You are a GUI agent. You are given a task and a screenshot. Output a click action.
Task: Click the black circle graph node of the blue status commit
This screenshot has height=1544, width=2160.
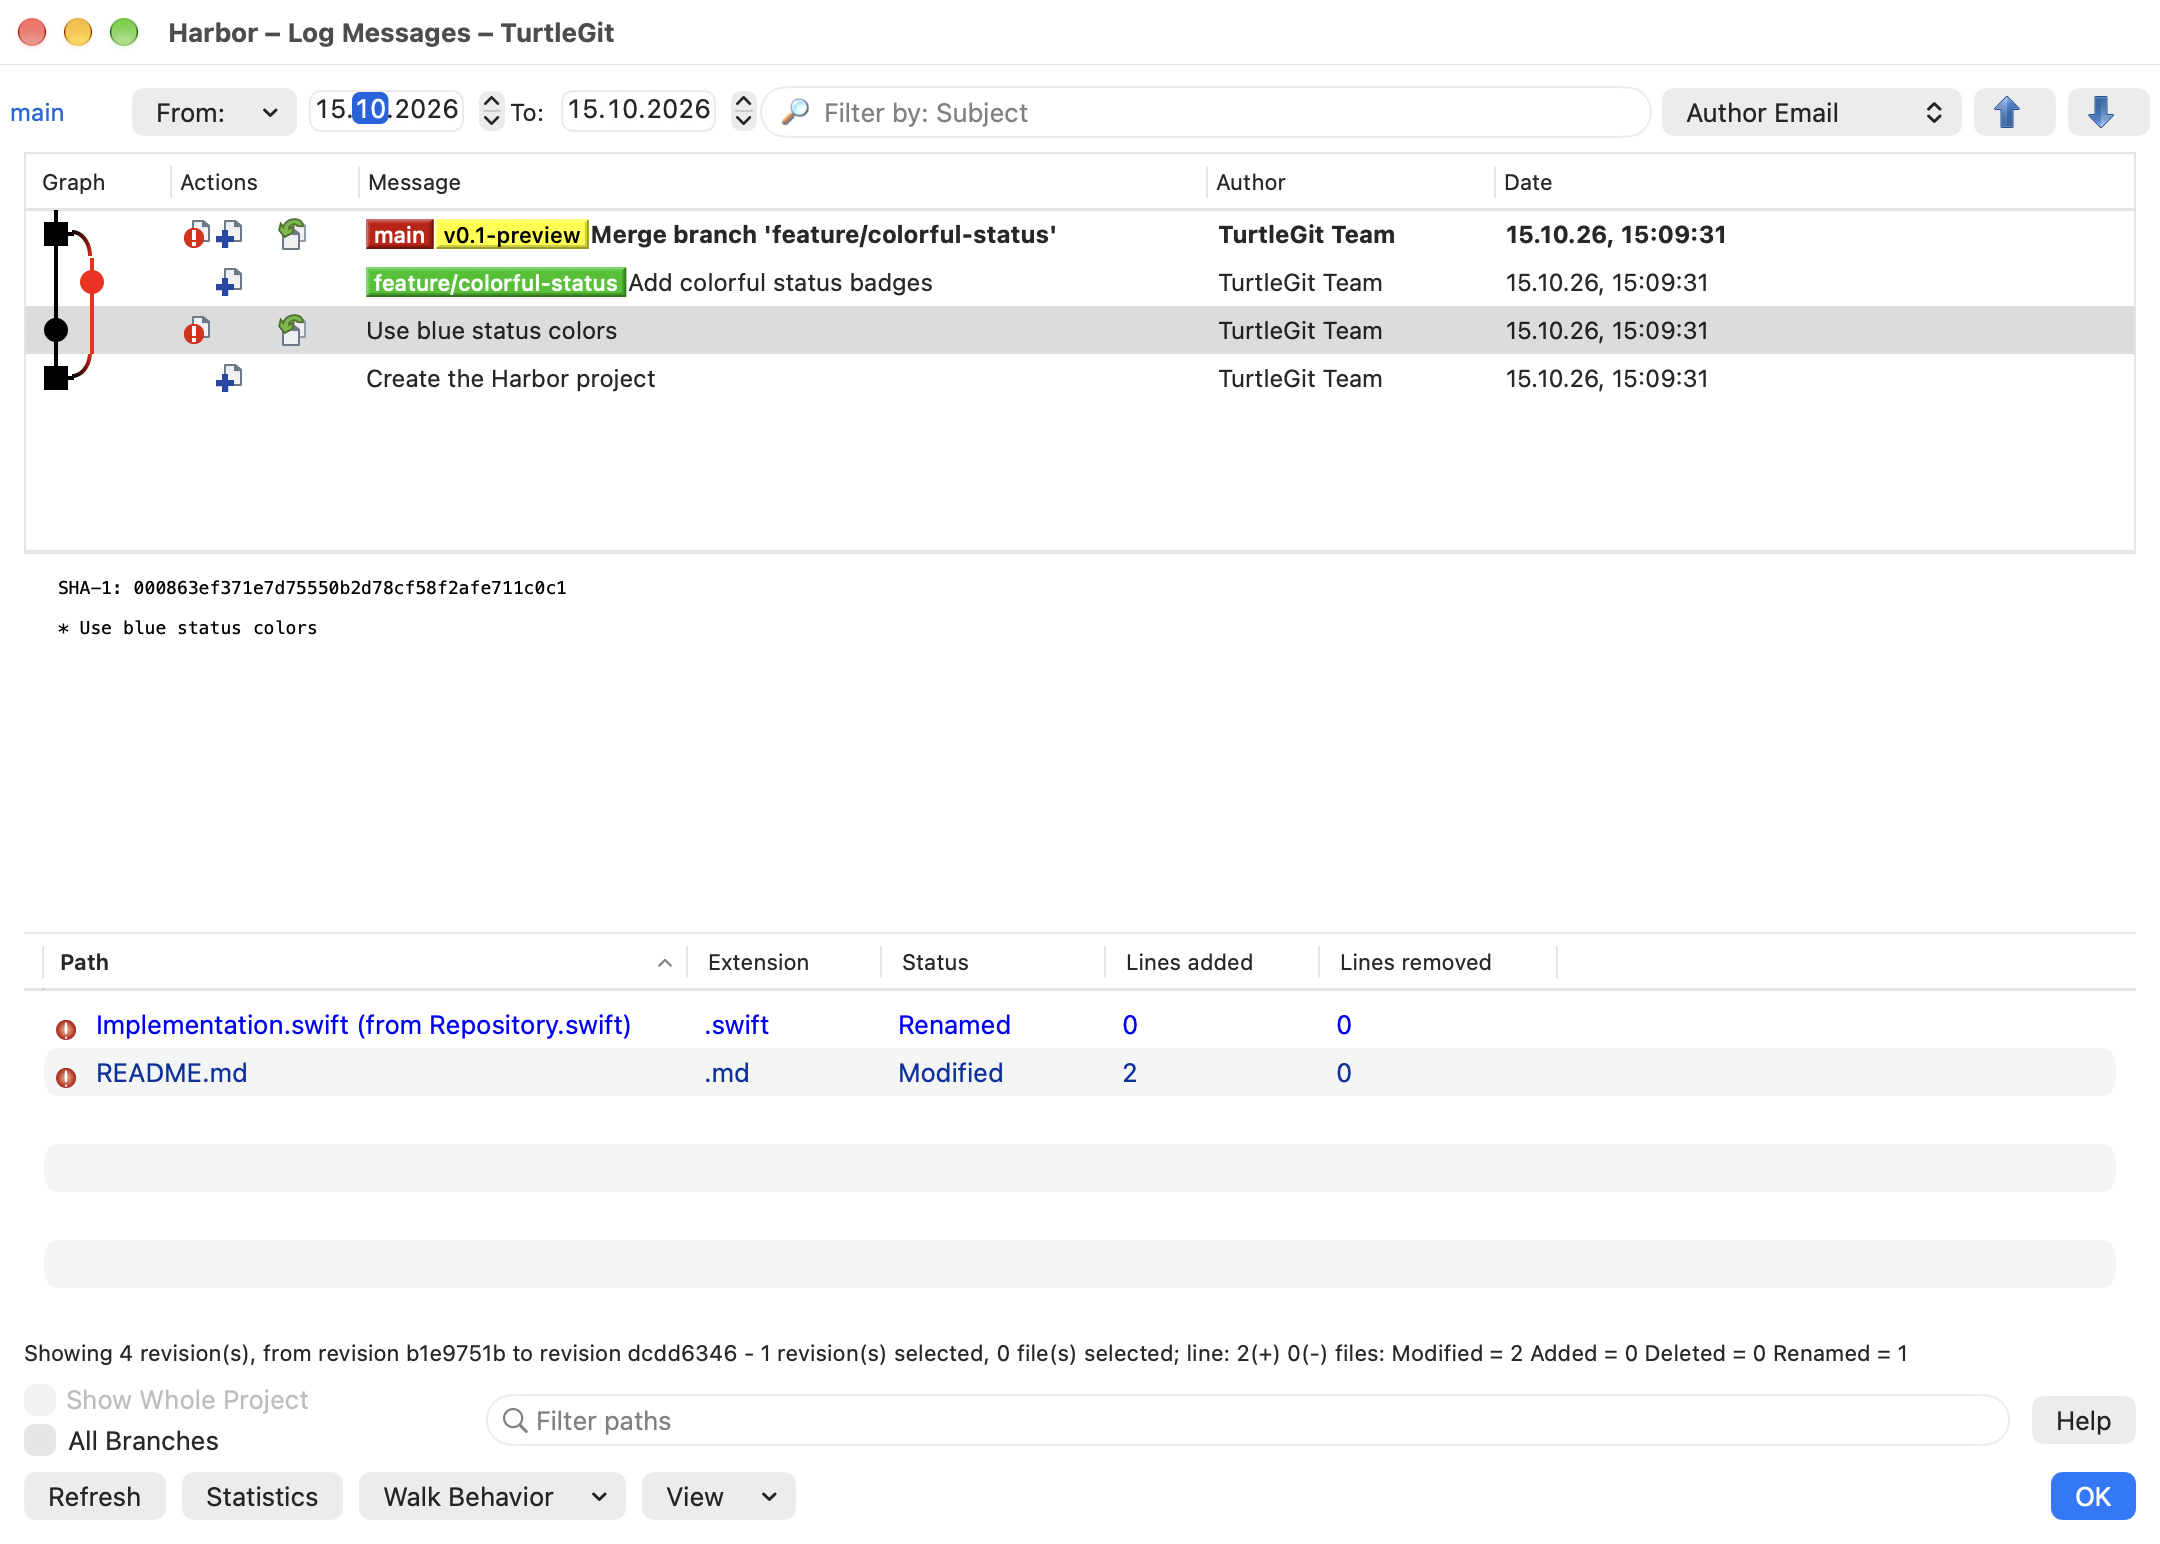tap(56, 330)
